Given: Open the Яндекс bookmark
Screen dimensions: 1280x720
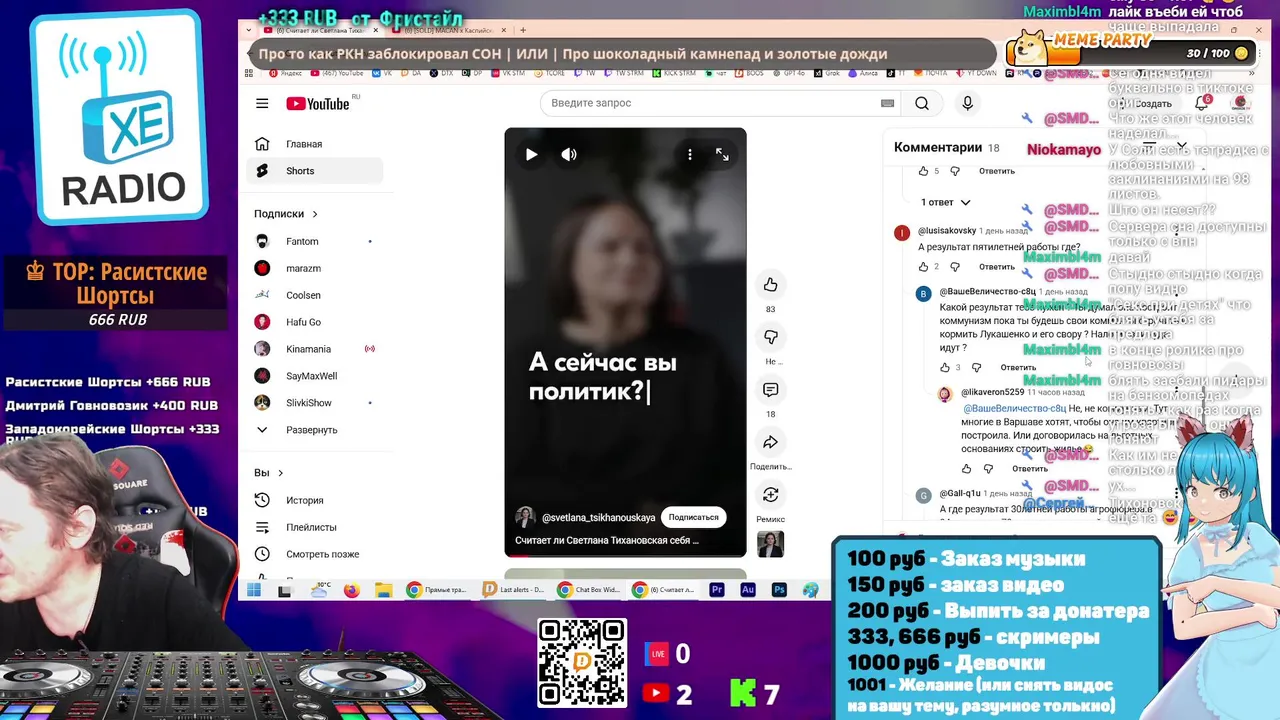Looking at the screenshot, I should [285, 73].
